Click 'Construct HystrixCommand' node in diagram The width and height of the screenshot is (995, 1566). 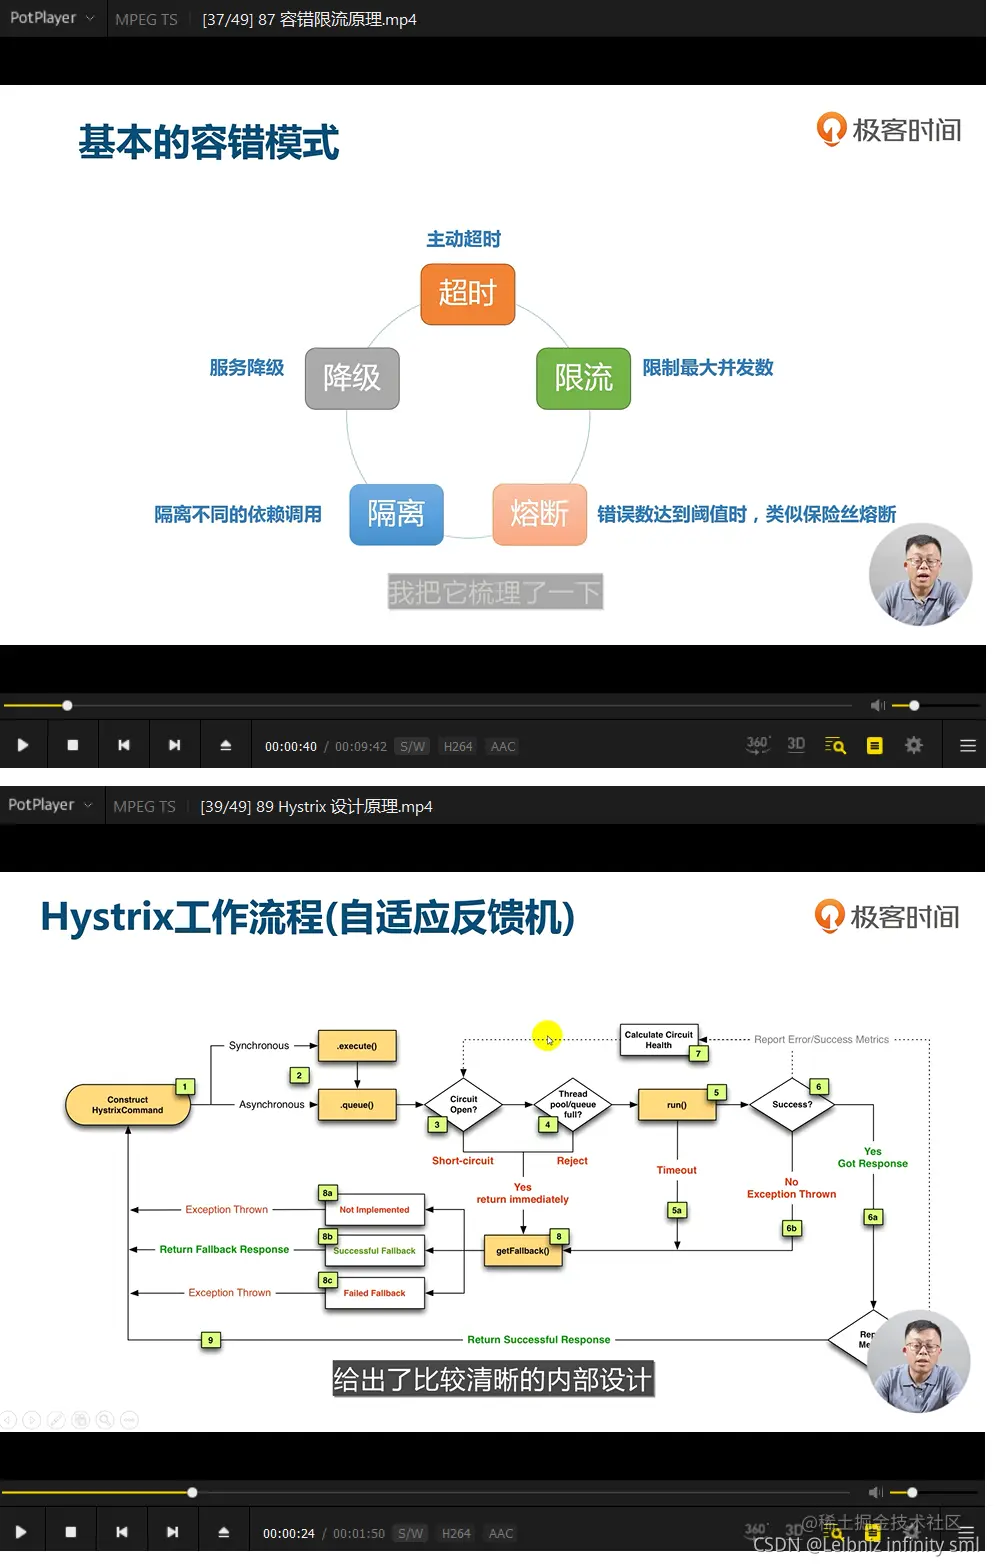click(x=128, y=1105)
